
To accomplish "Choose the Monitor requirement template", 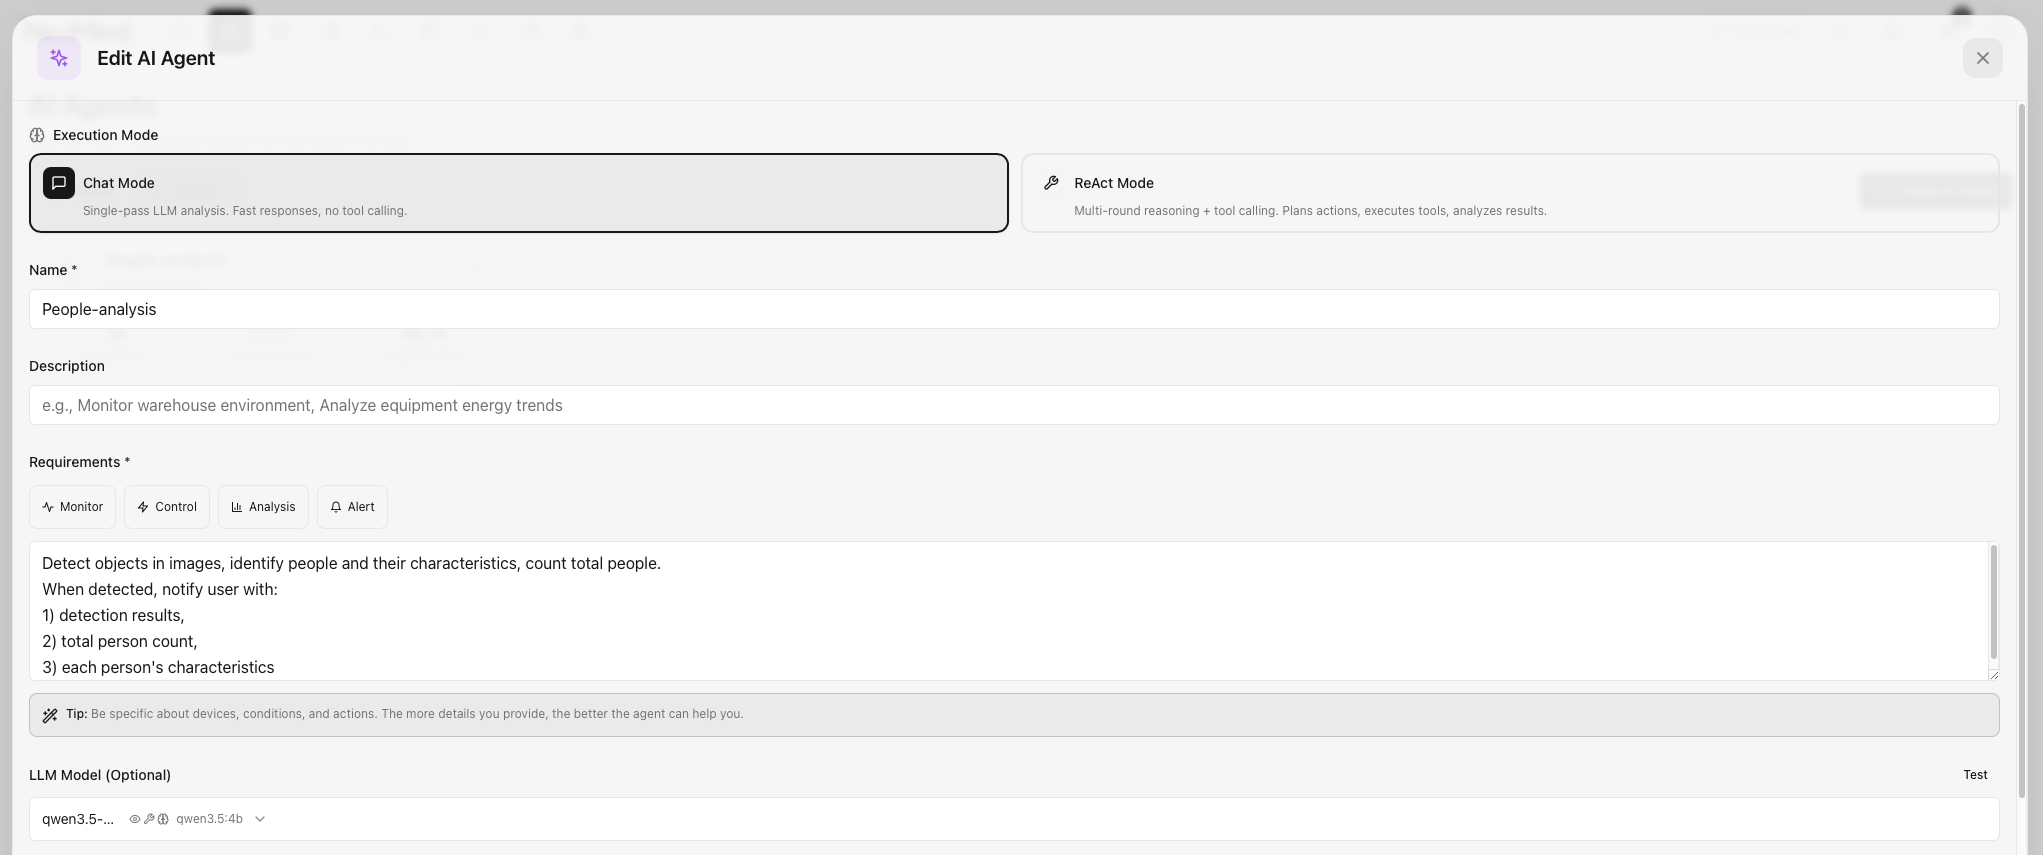I will pos(72,507).
